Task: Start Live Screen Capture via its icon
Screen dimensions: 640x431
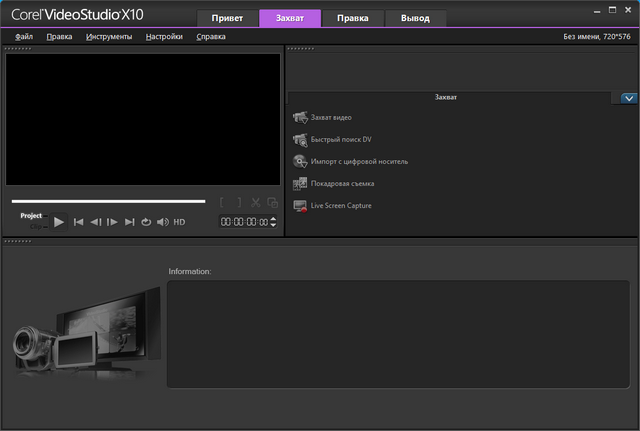Action: coord(300,206)
